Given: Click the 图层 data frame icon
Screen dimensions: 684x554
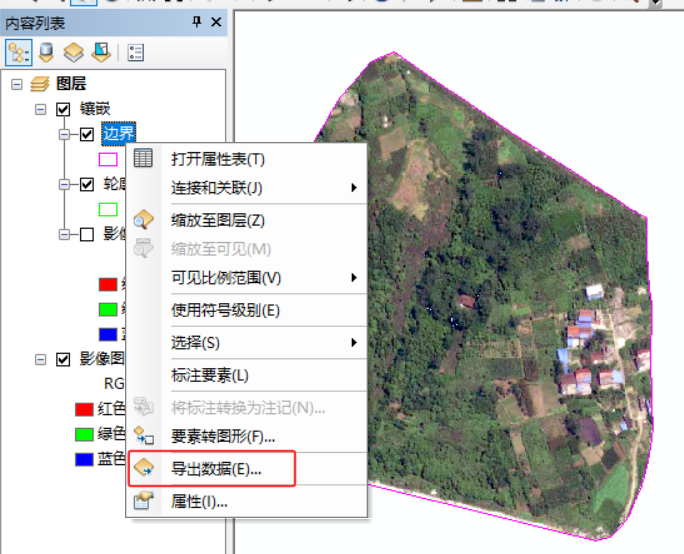Looking at the screenshot, I should pyautogui.click(x=41, y=85).
